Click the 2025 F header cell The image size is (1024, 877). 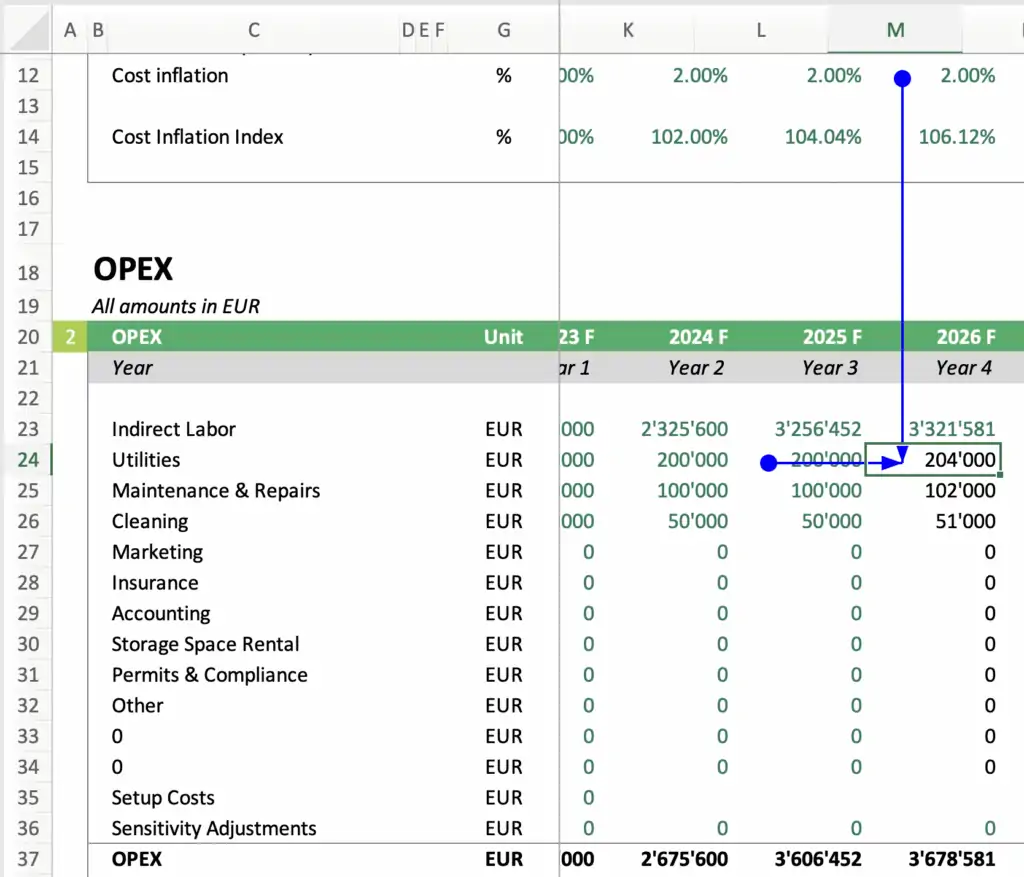[832, 337]
